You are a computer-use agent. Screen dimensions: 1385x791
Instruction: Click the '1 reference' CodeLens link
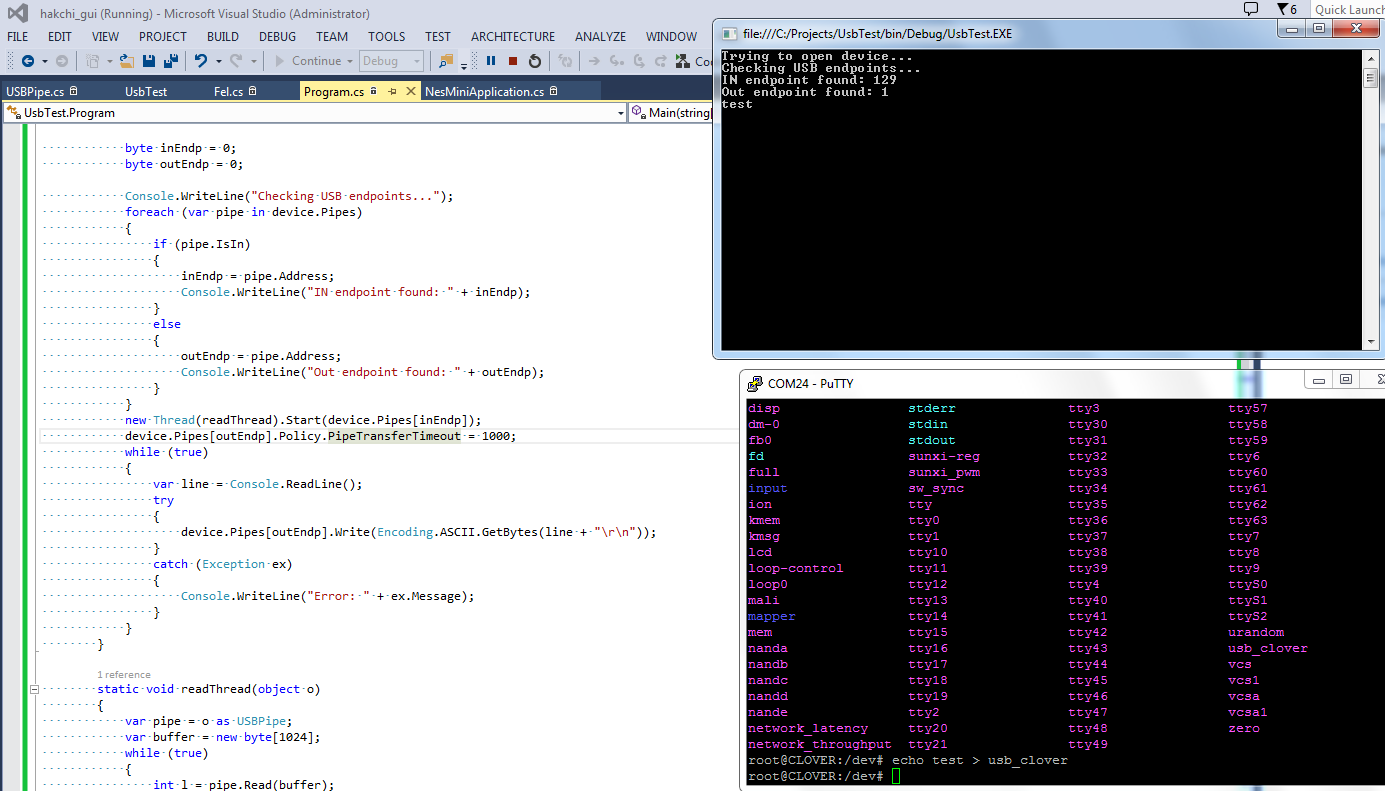point(124,675)
